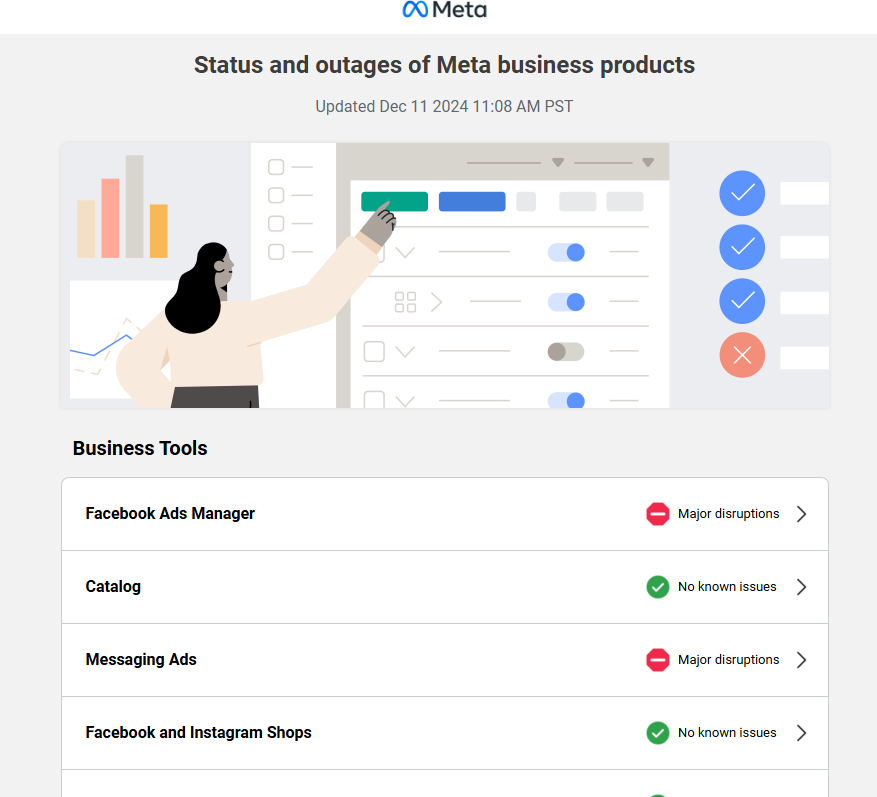
Task: Click Facebook Ads Manager red disruption icon
Action: 657,514
